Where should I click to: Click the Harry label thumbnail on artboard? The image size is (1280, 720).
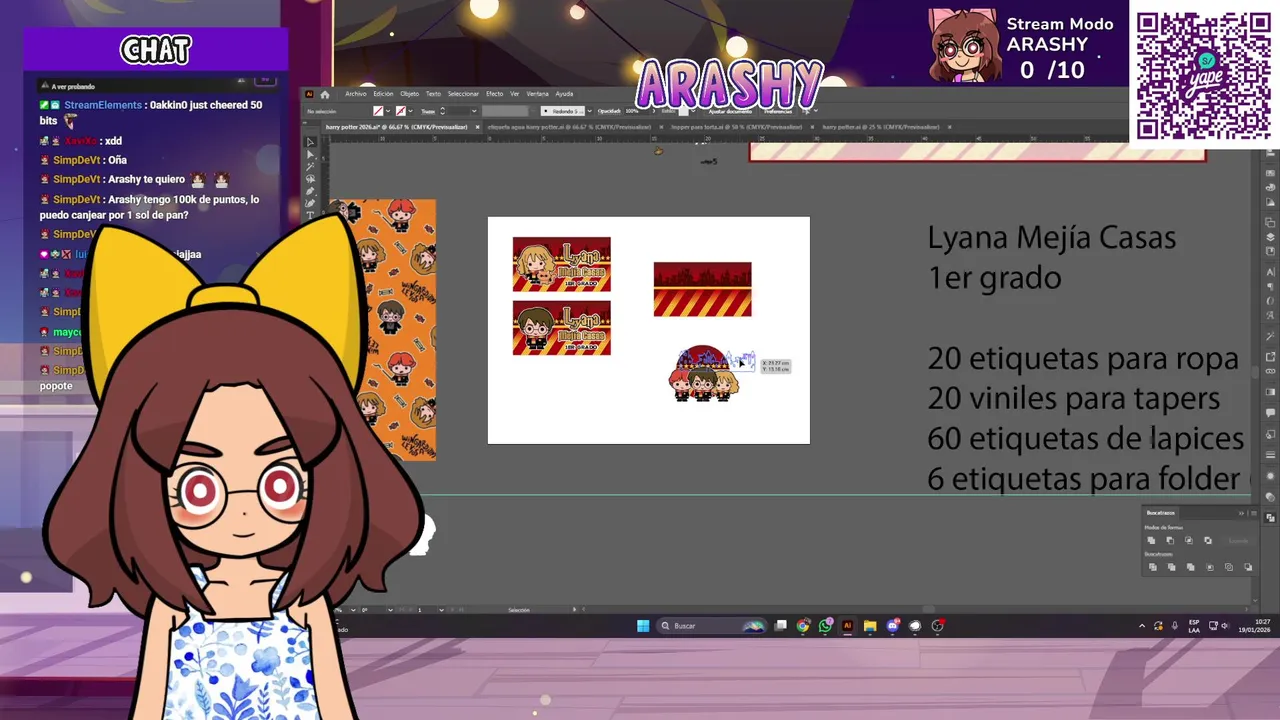click(x=561, y=328)
